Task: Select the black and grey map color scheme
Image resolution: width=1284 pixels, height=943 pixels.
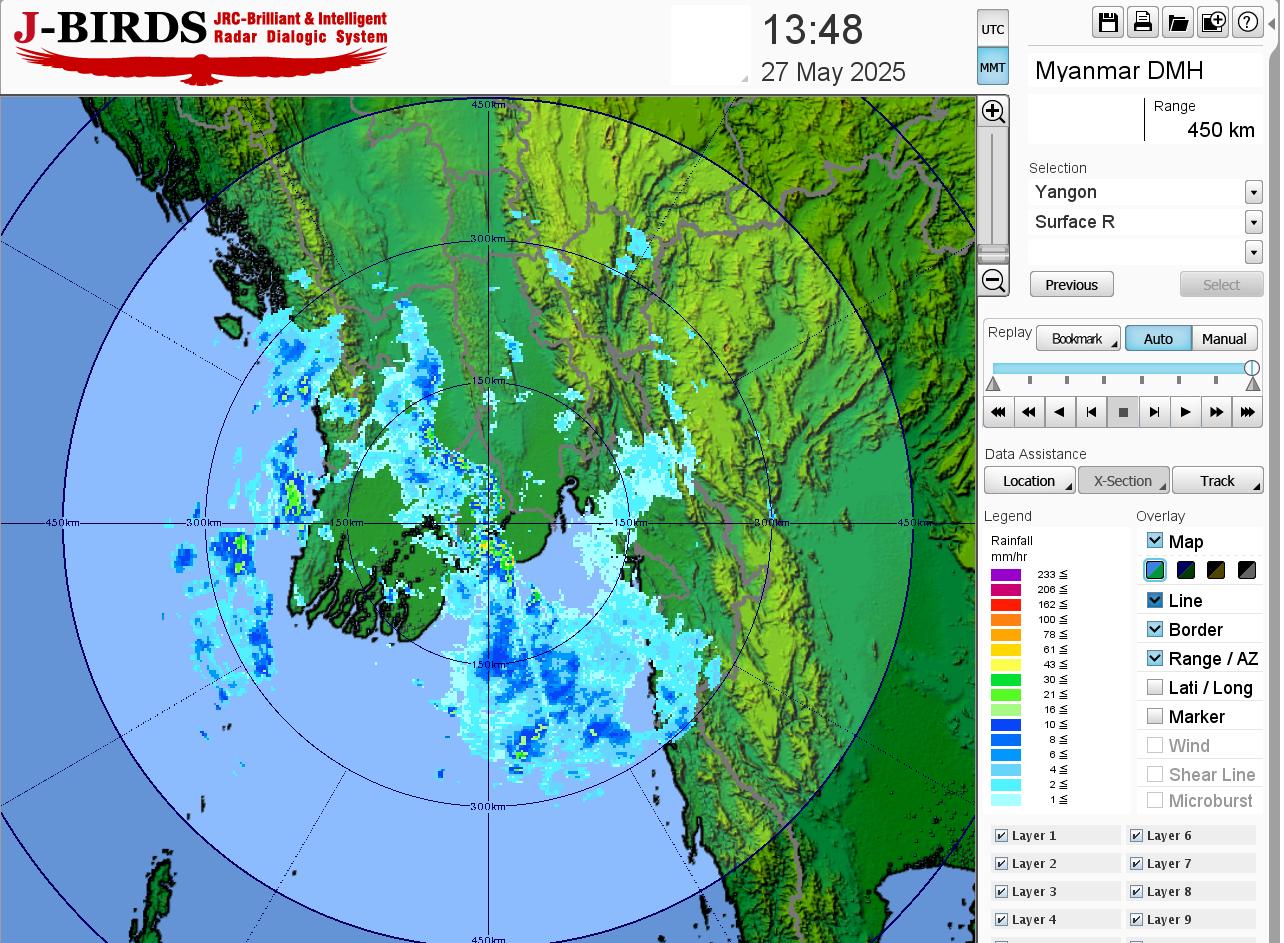Action: click(1247, 570)
